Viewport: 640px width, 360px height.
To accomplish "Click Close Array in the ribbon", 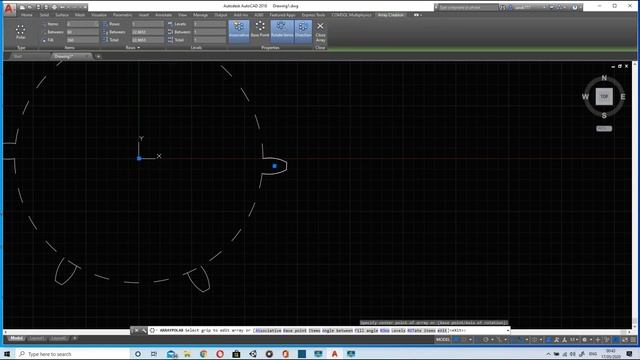I will coord(320,32).
